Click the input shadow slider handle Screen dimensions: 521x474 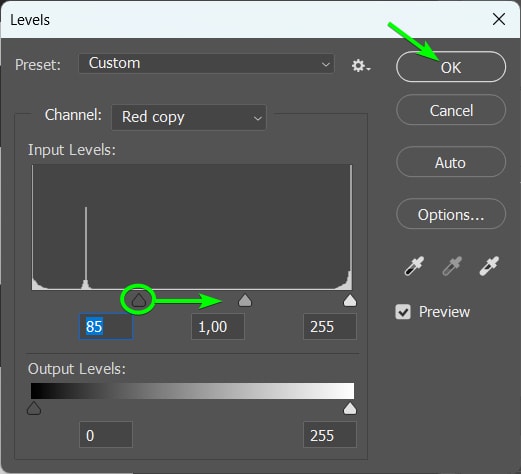coord(139,300)
